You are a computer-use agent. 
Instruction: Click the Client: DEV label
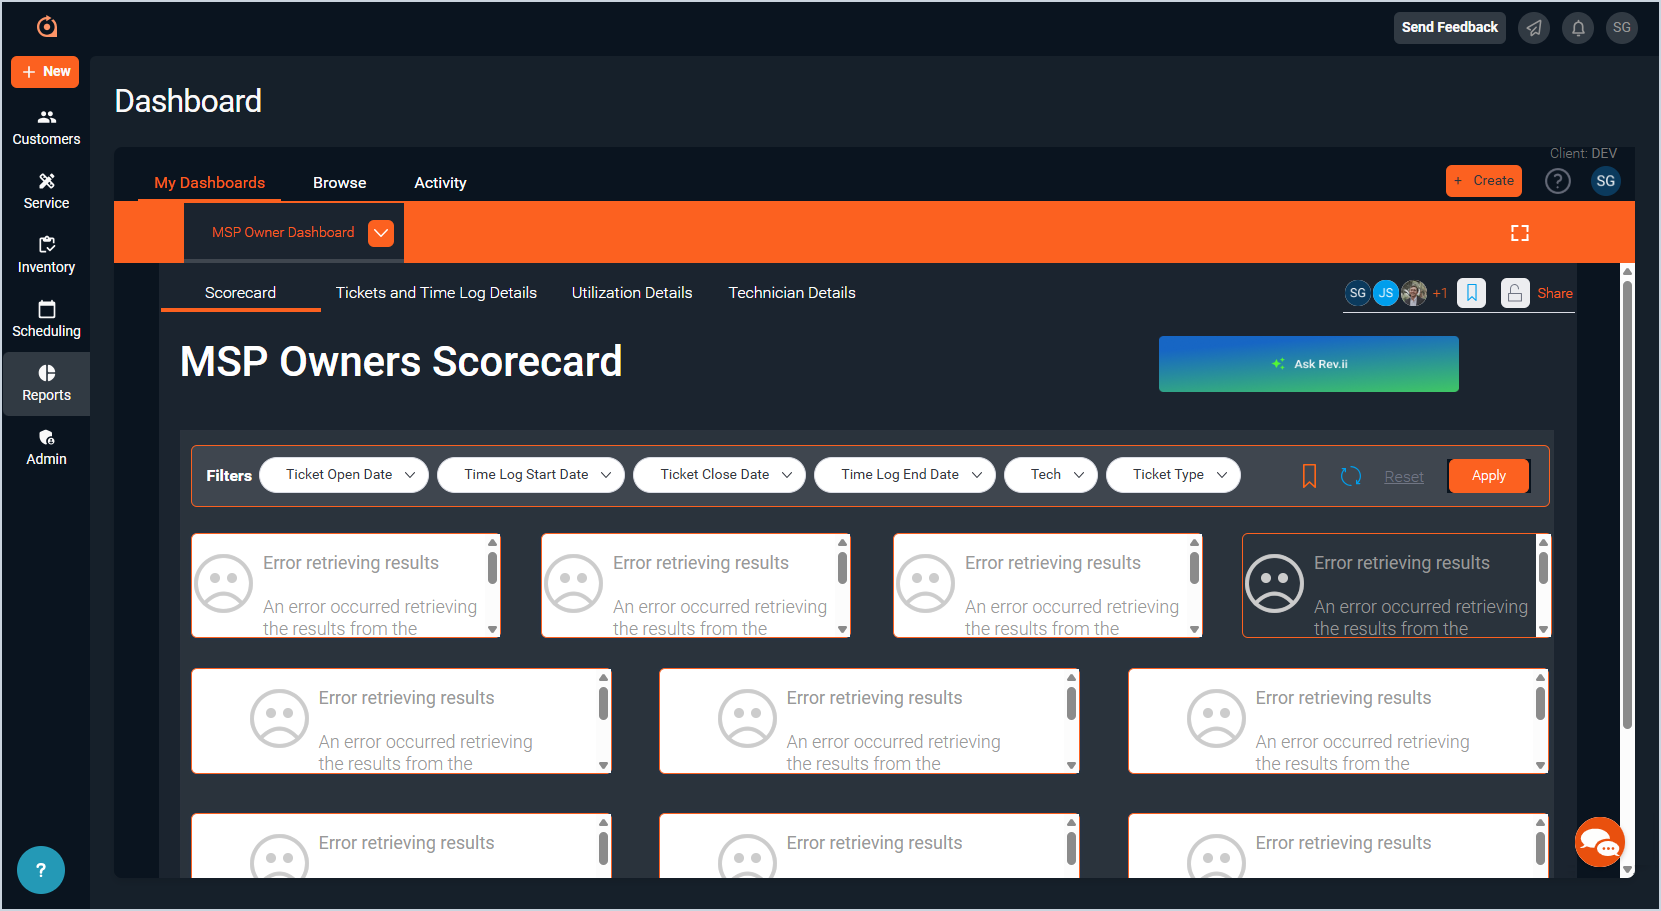tap(1583, 153)
